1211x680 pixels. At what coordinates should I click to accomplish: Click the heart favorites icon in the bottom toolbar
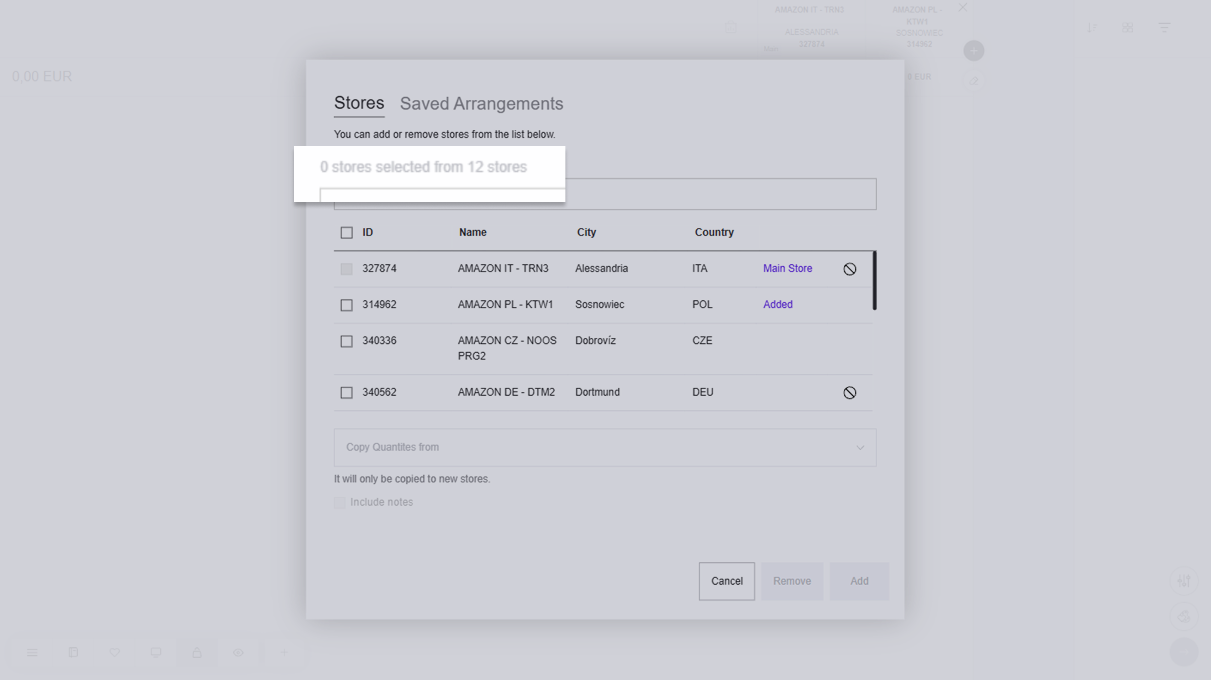(x=115, y=653)
